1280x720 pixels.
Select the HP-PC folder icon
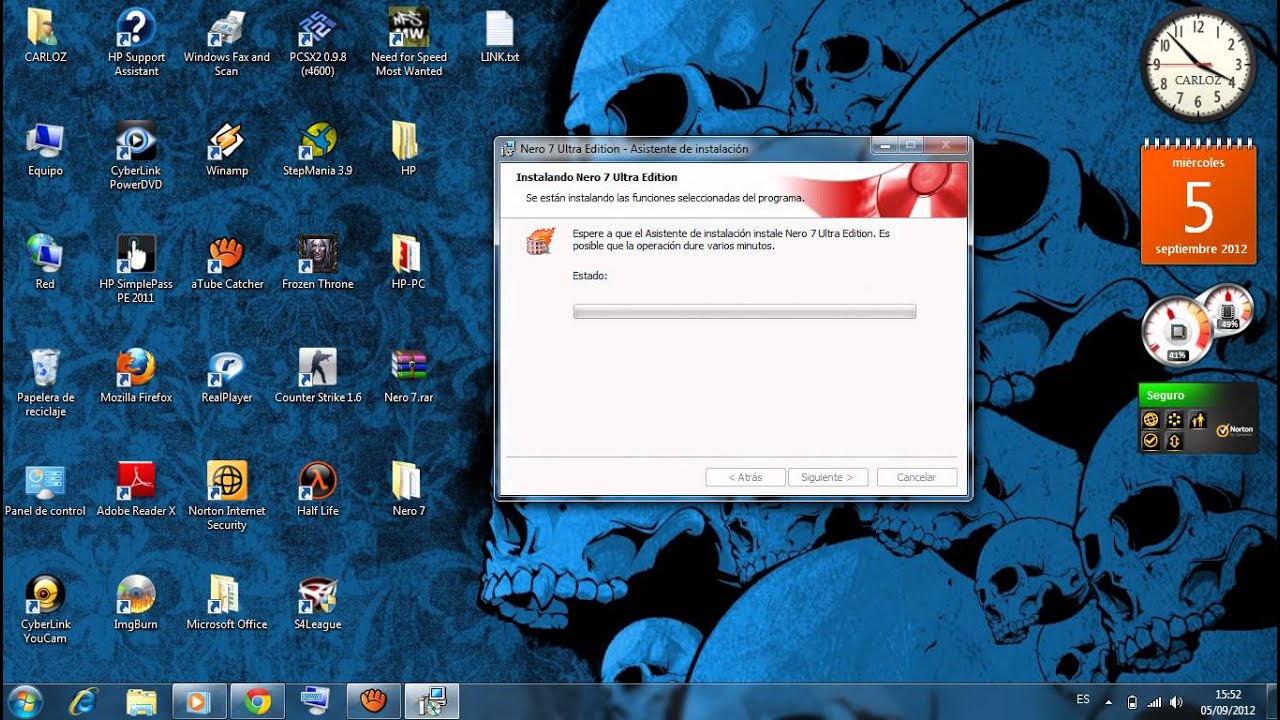408,262
